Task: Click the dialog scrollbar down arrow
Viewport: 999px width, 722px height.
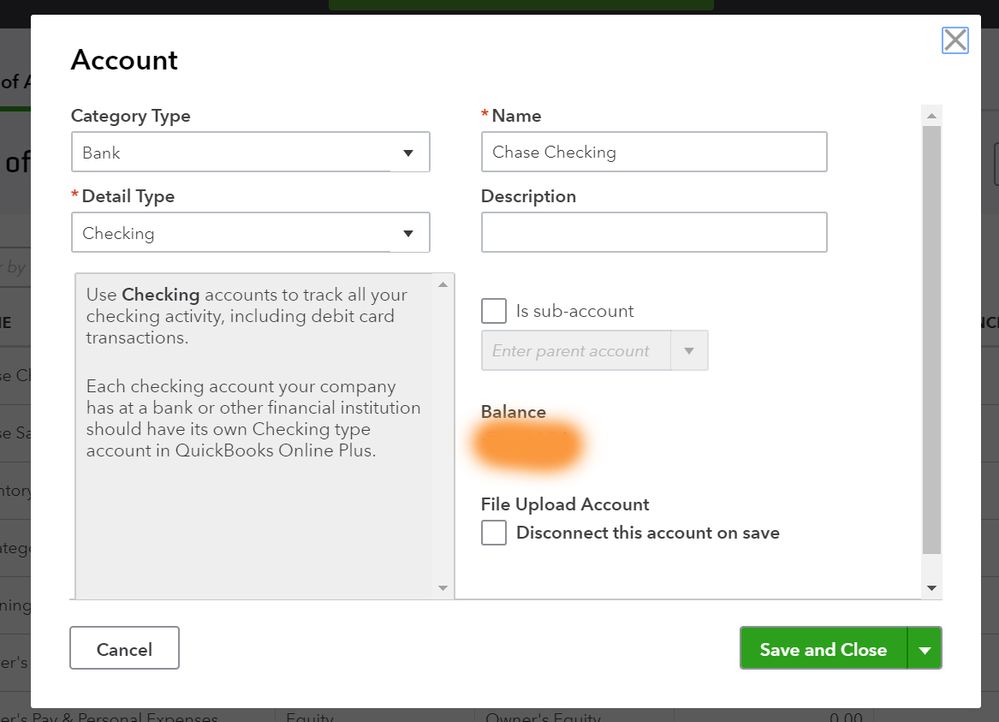Action: tap(932, 588)
